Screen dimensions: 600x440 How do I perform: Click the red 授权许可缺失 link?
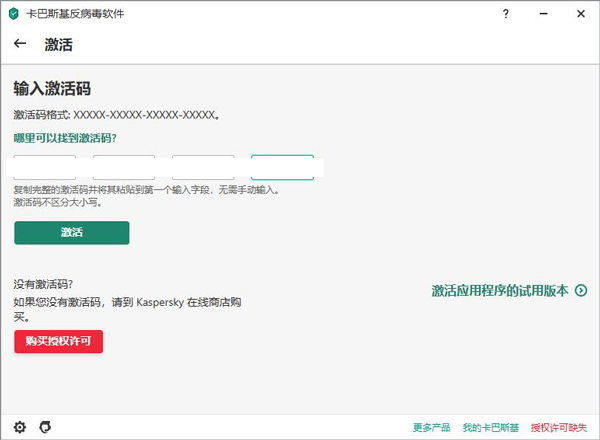[559, 427]
